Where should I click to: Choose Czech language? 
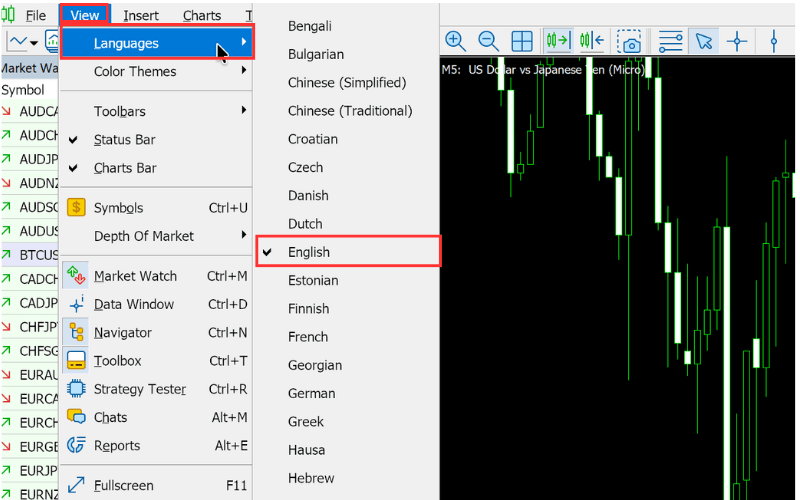pos(305,167)
